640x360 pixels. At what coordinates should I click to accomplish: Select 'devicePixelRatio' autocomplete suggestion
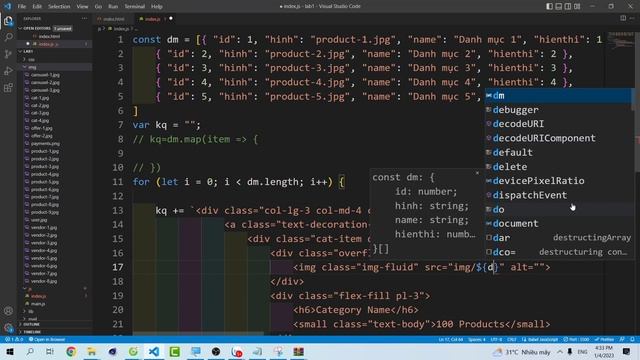558,181
